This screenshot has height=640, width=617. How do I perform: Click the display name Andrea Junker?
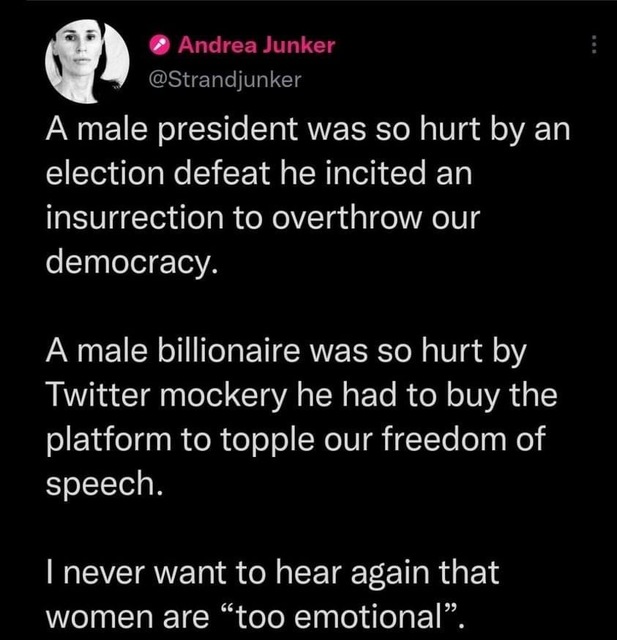point(256,45)
